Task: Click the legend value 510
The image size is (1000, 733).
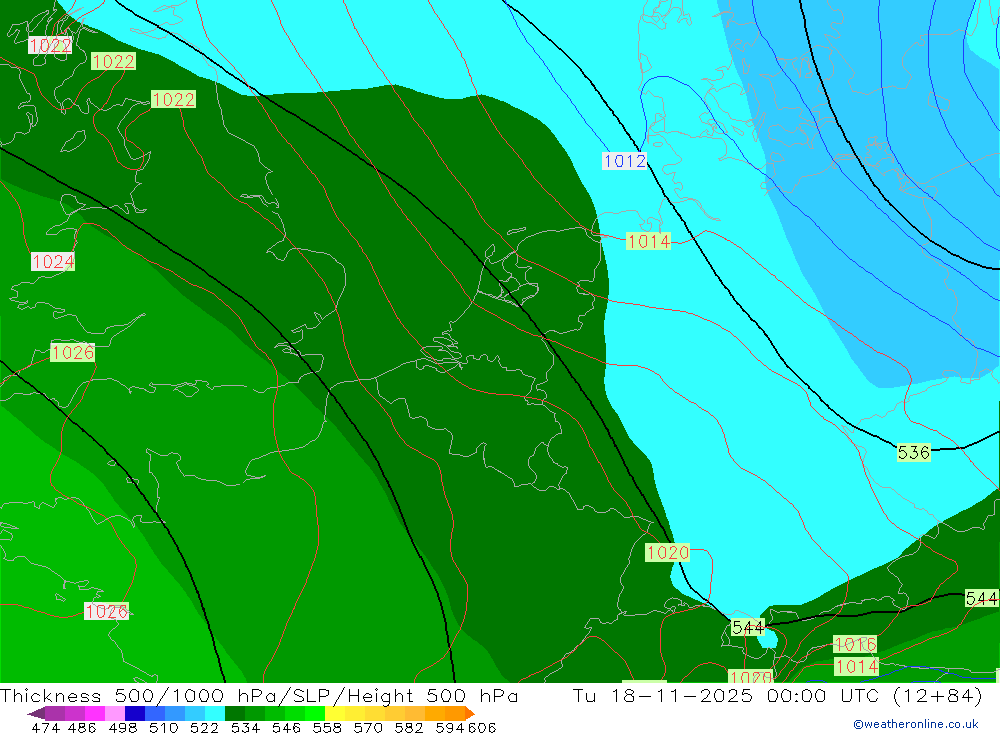Action: tap(163, 727)
